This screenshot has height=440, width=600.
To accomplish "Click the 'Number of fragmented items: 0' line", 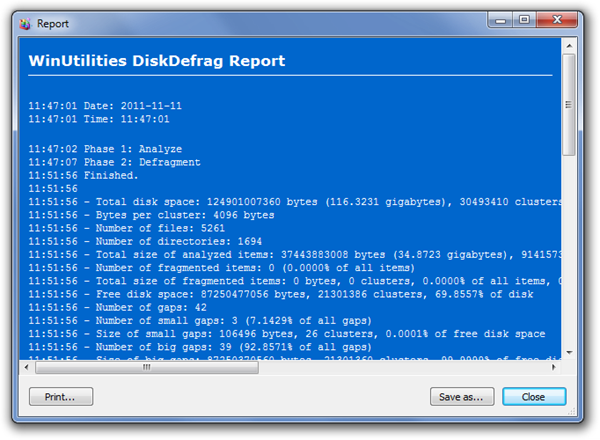I will (222, 268).
